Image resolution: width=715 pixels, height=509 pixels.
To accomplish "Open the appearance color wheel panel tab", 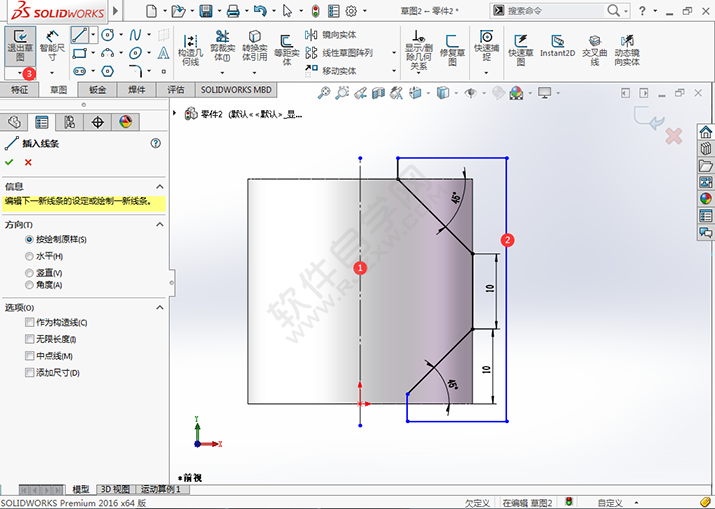I will [x=125, y=122].
